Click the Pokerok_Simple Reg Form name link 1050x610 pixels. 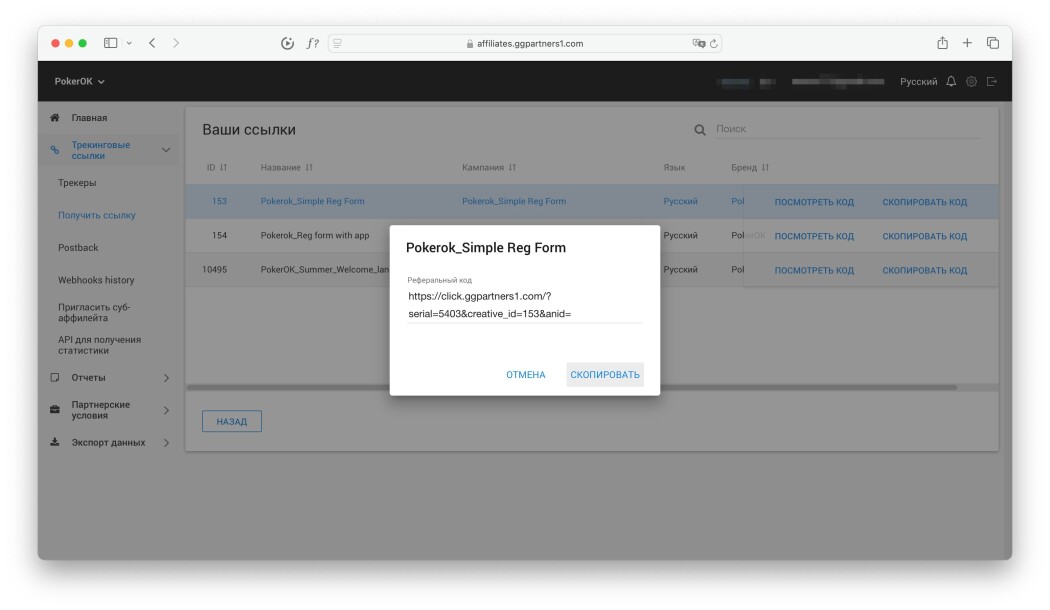coord(312,201)
